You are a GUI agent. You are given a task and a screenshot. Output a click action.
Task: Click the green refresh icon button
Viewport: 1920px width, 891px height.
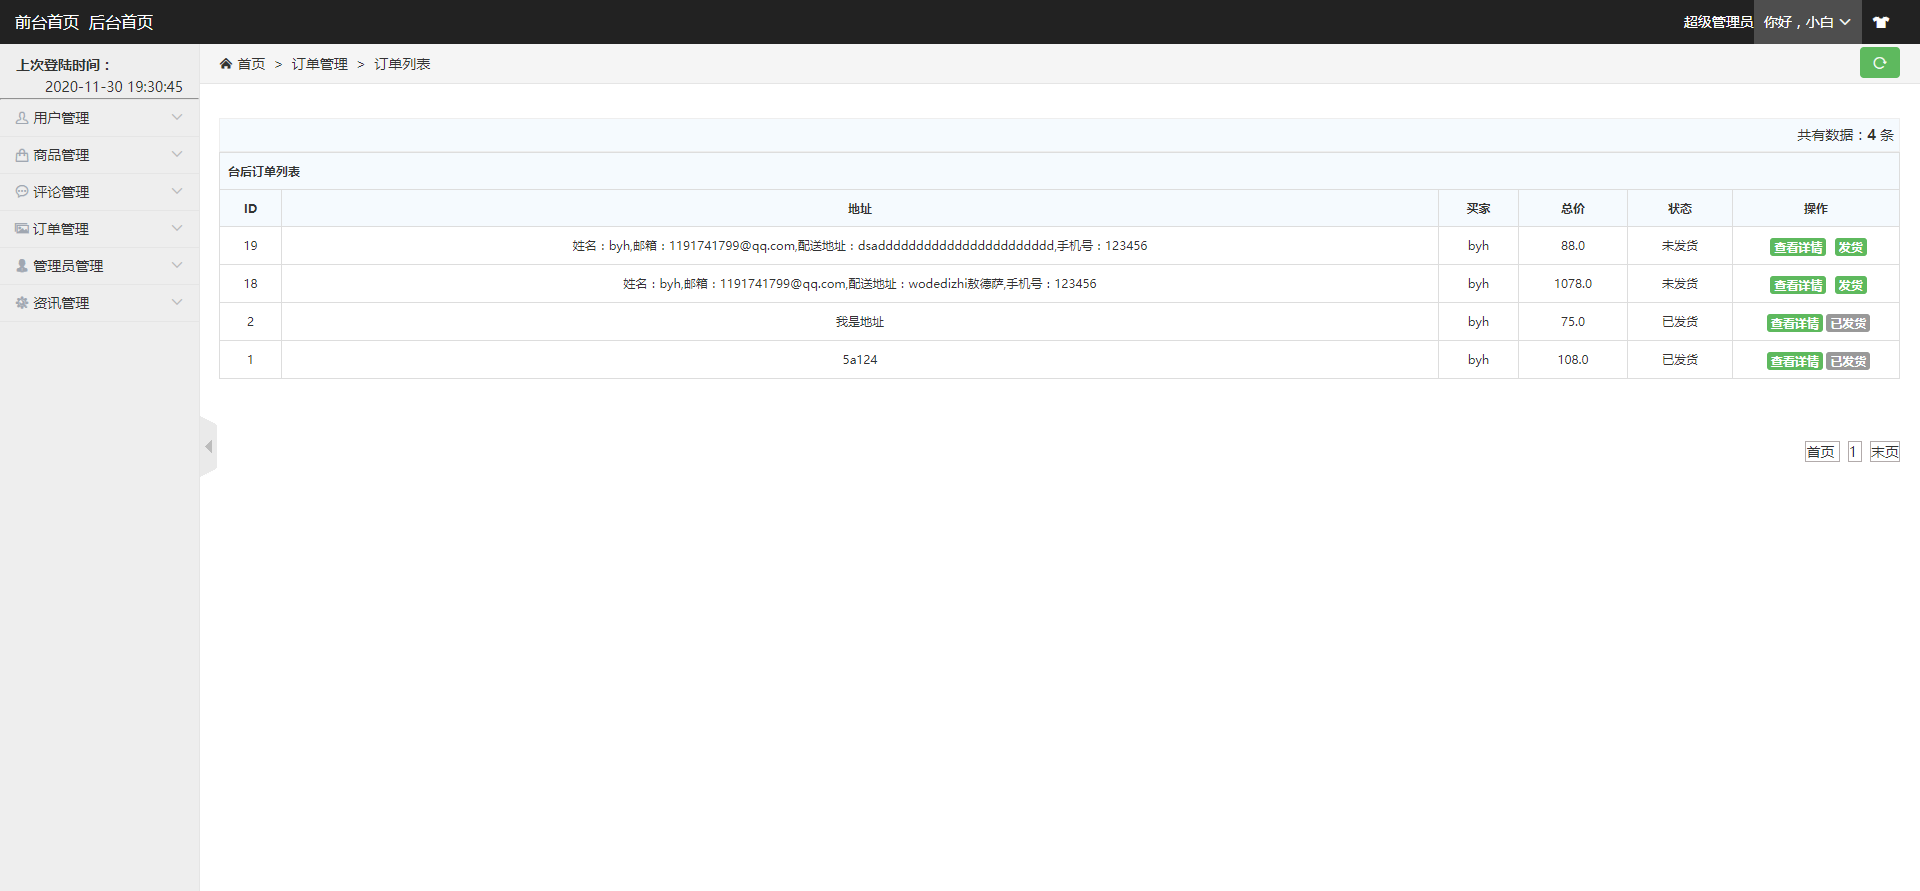click(1879, 63)
